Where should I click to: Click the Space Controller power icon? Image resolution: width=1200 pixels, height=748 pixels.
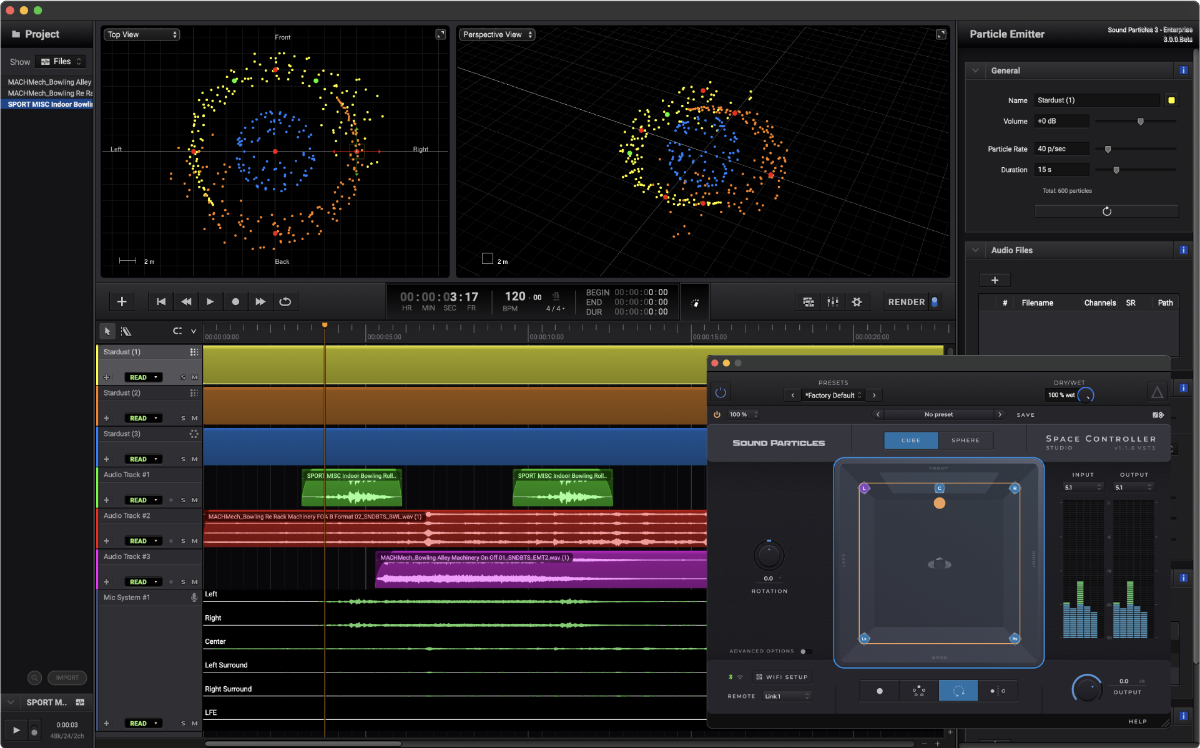[x=720, y=394]
